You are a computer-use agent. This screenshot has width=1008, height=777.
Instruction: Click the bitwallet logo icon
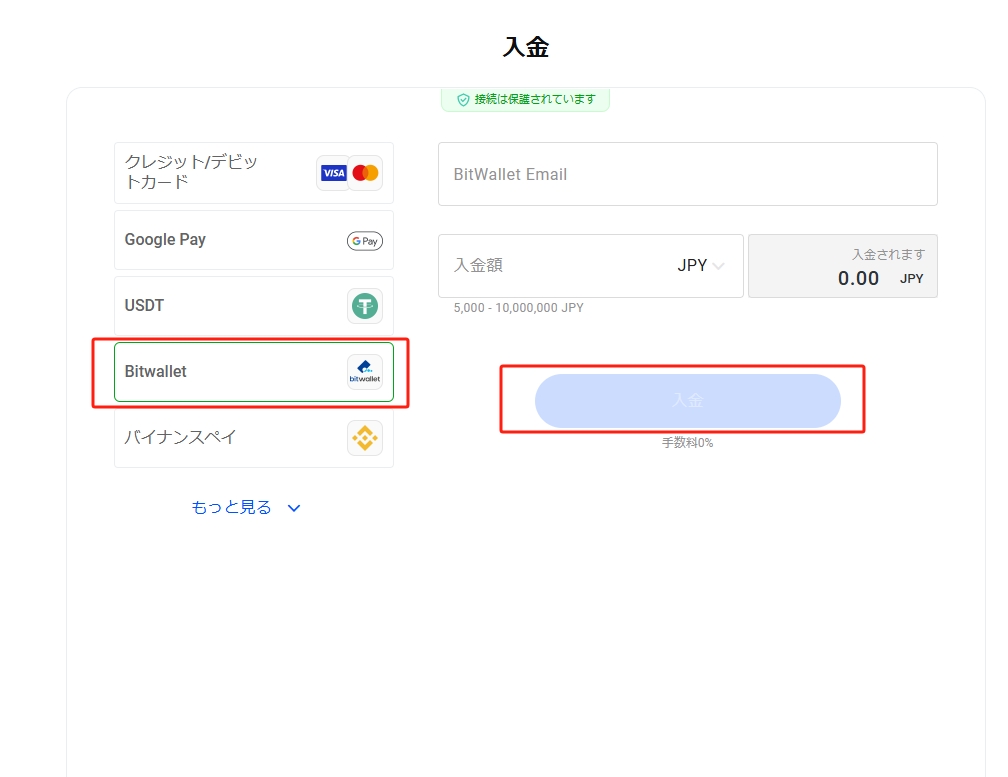tap(365, 372)
